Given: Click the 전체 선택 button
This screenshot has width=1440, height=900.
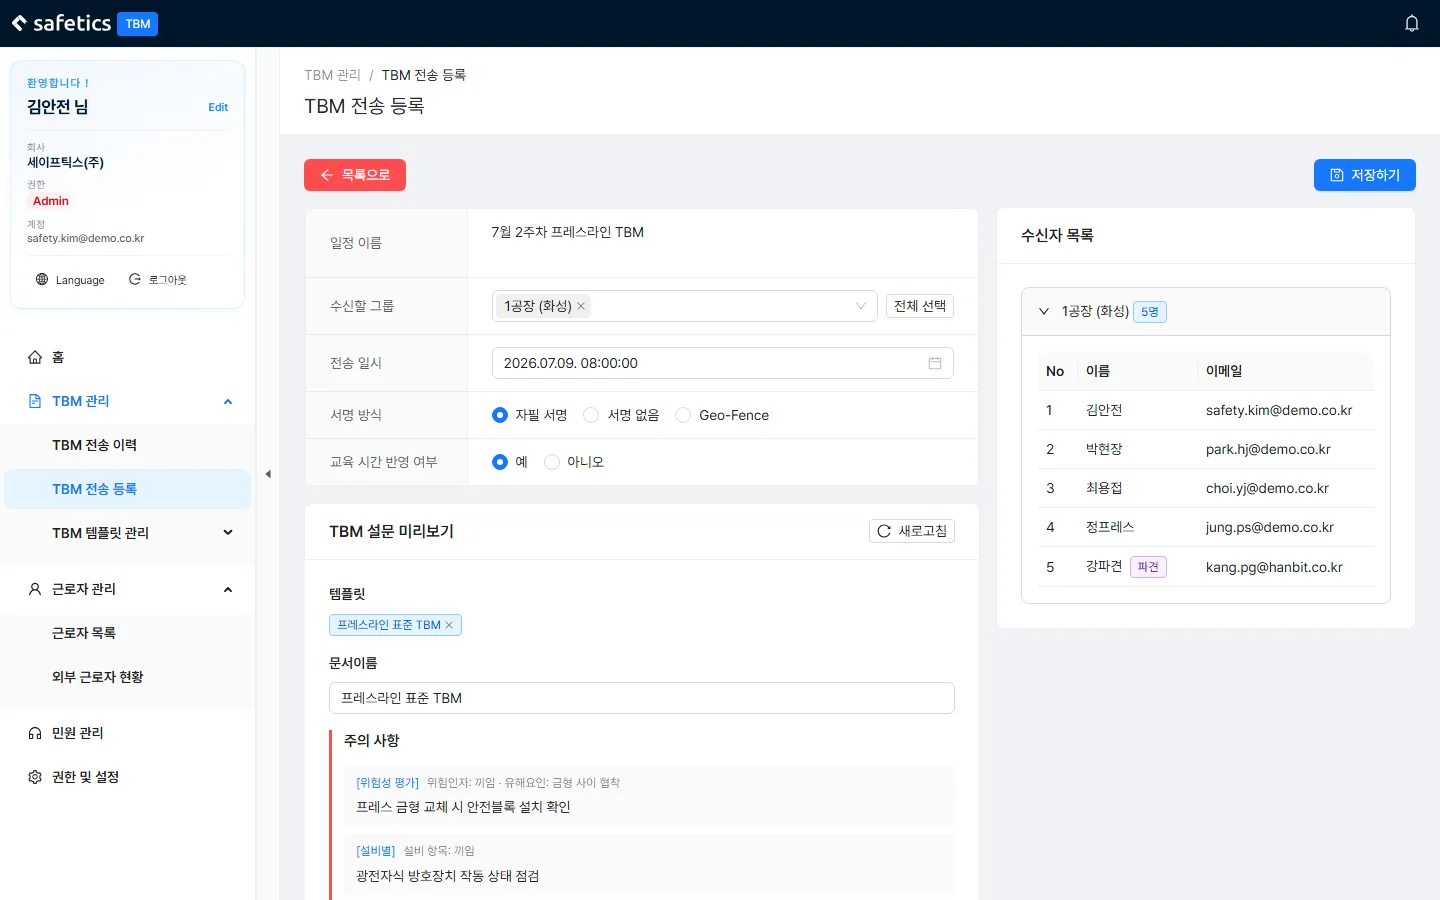Looking at the screenshot, I should tap(920, 306).
